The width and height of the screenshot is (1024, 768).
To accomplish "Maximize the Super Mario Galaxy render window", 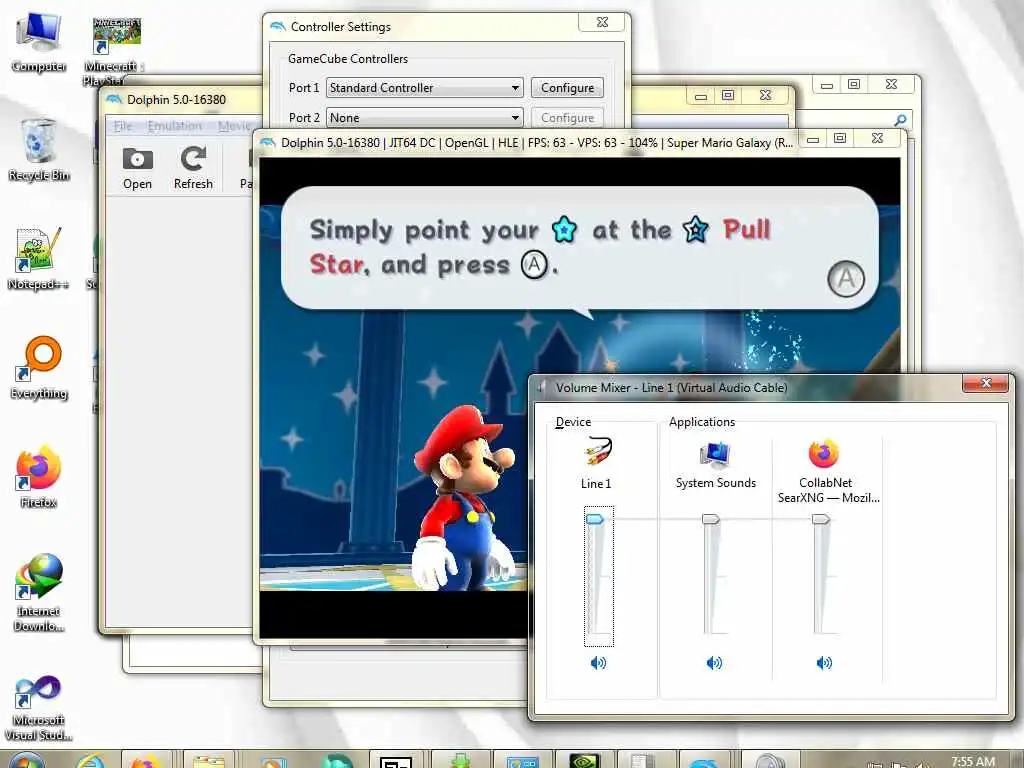I will (x=840, y=138).
